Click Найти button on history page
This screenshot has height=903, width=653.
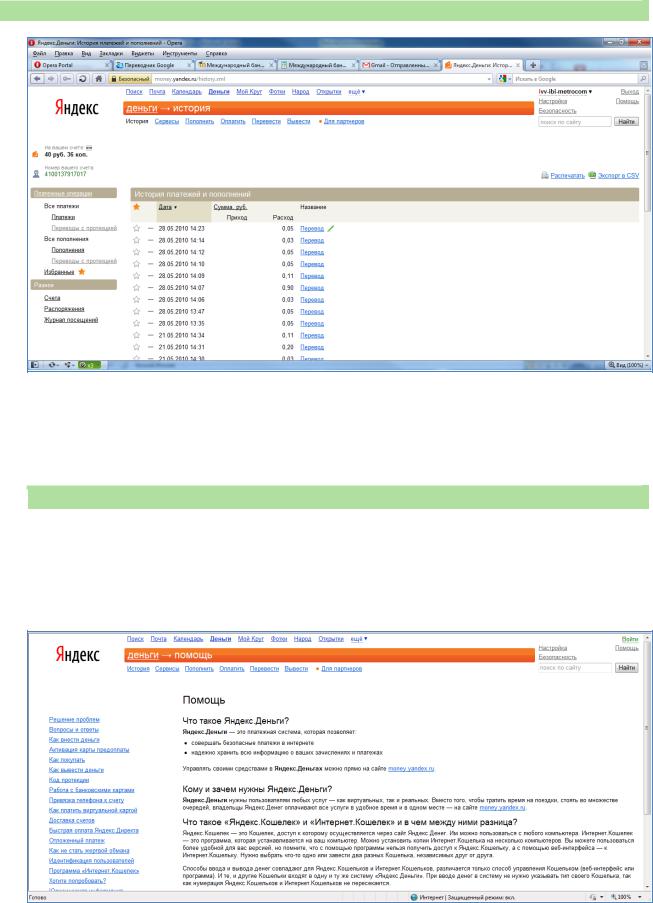(x=626, y=122)
